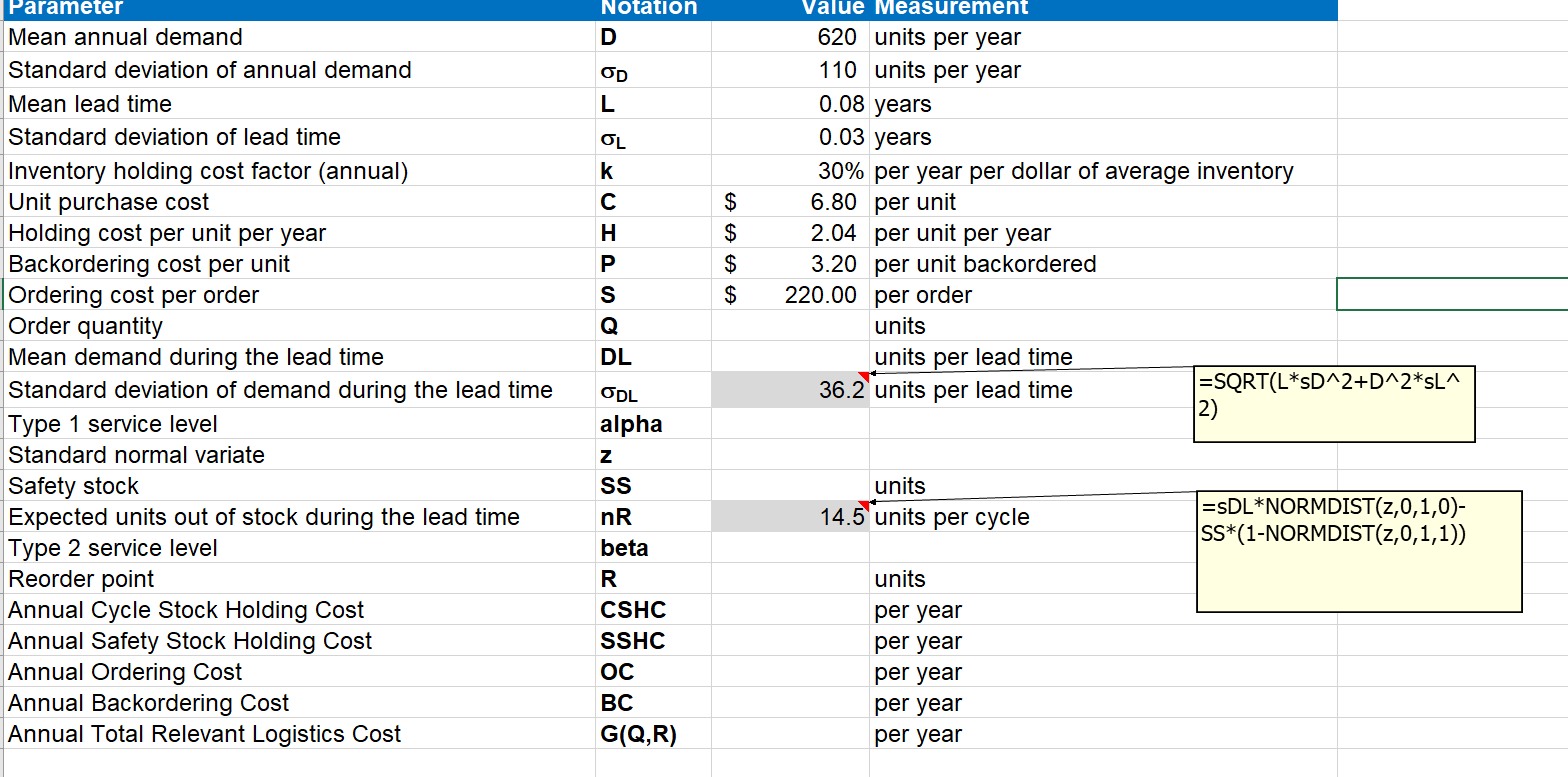Click the Measurement column header
This screenshot has height=777, width=1568.
1103,9
